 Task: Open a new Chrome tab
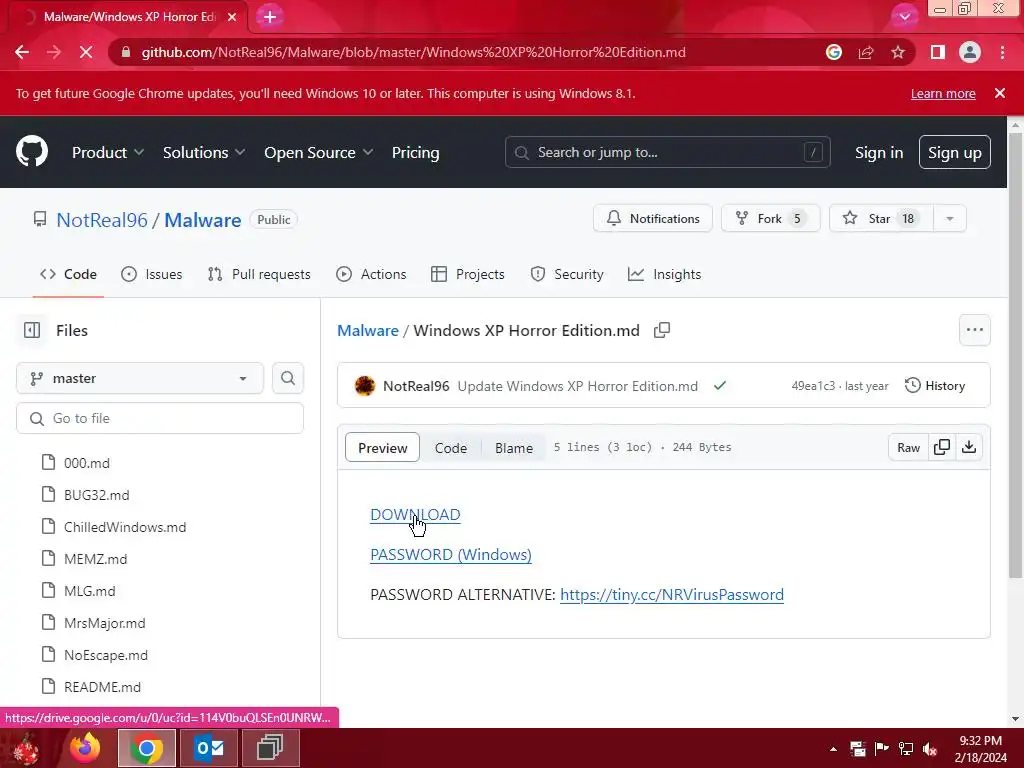pyautogui.click(x=270, y=17)
